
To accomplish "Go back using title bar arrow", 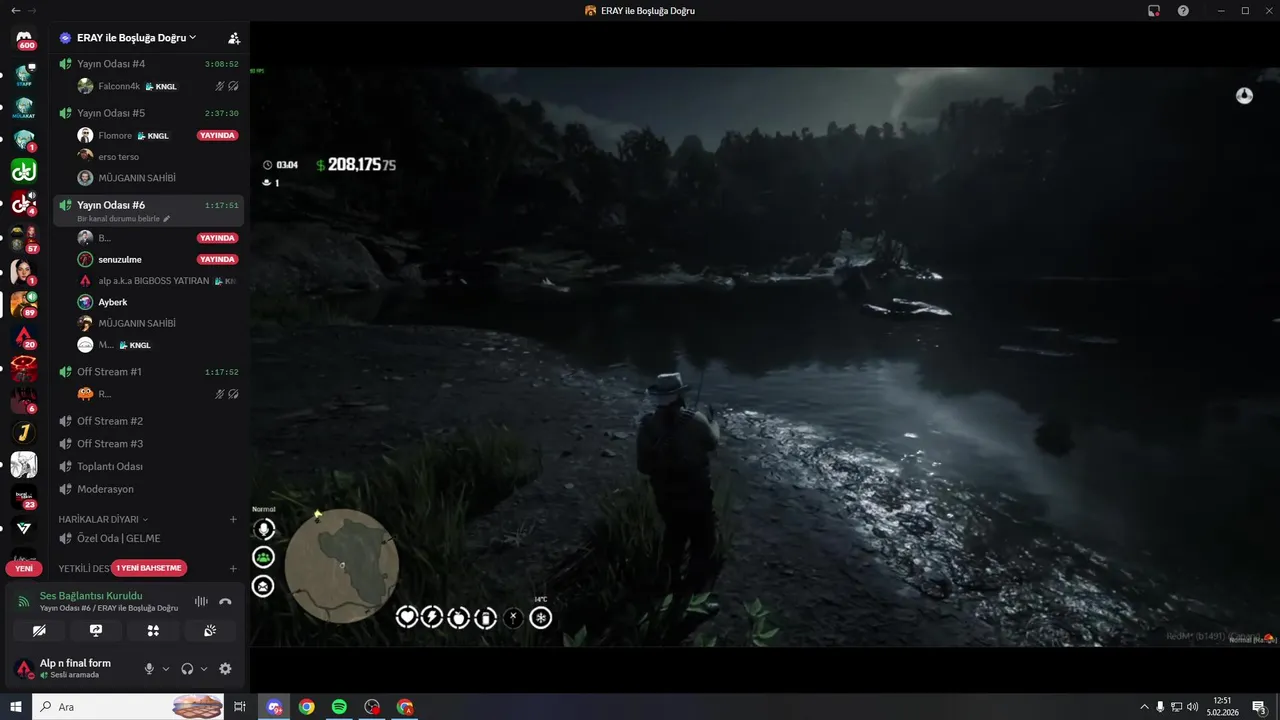I will [15, 10].
